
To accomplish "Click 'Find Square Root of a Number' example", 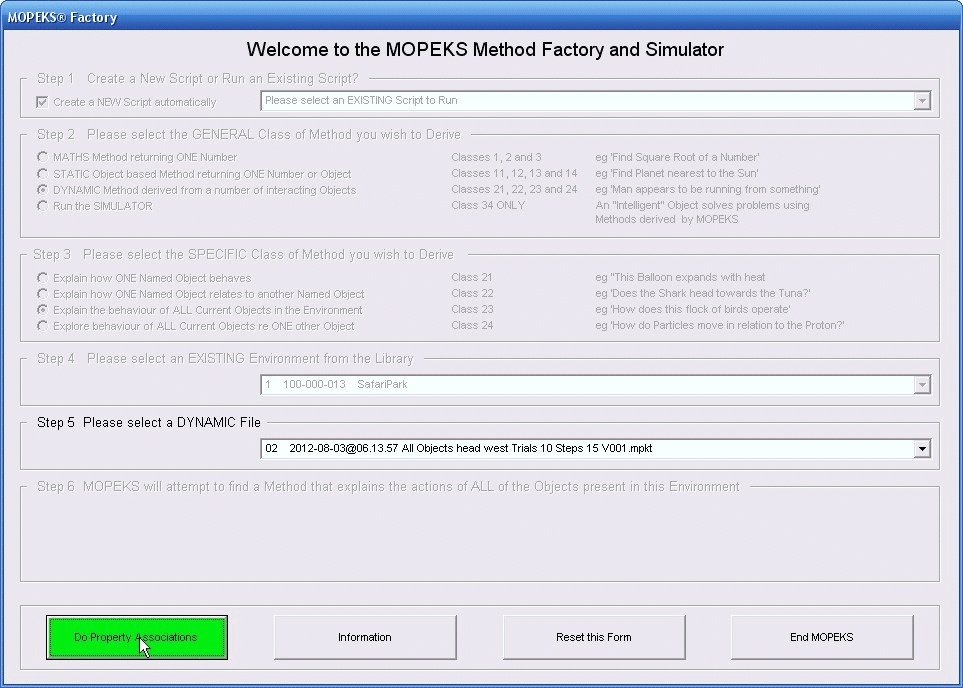I will (677, 157).
